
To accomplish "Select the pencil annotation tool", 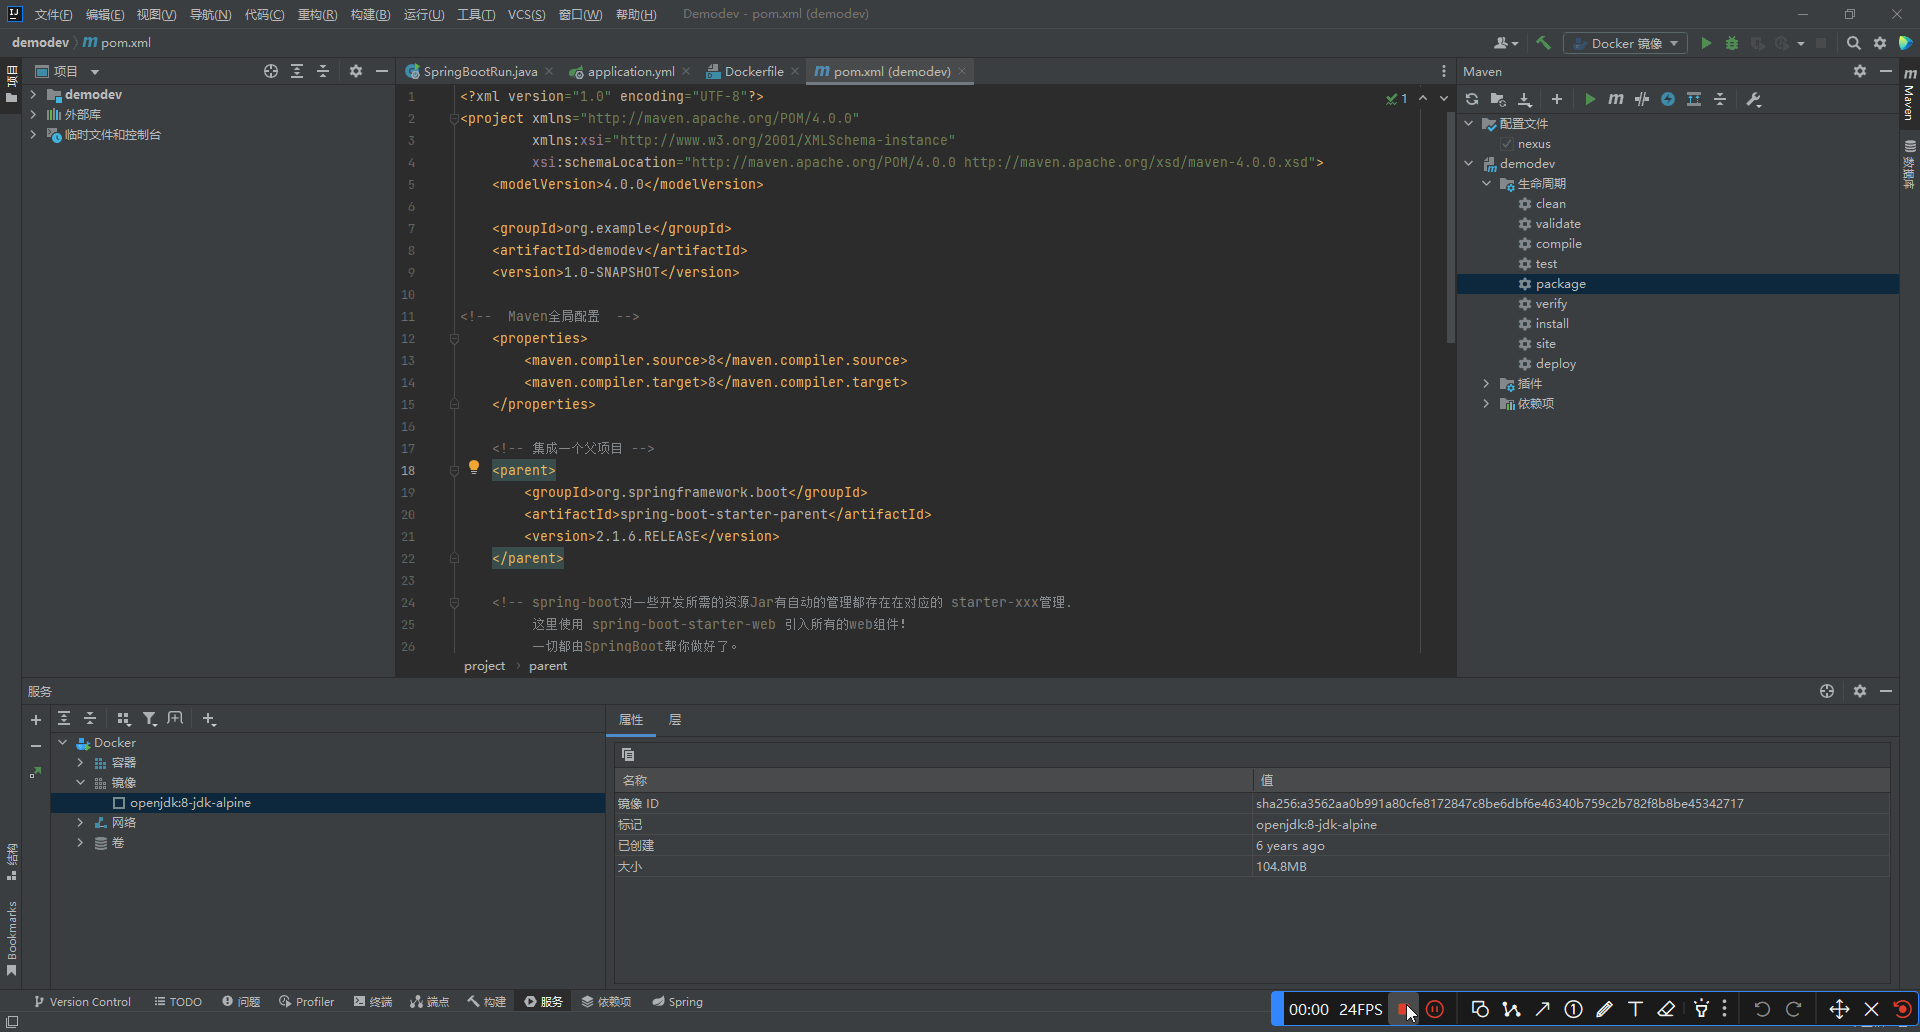I will click(1604, 1009).
